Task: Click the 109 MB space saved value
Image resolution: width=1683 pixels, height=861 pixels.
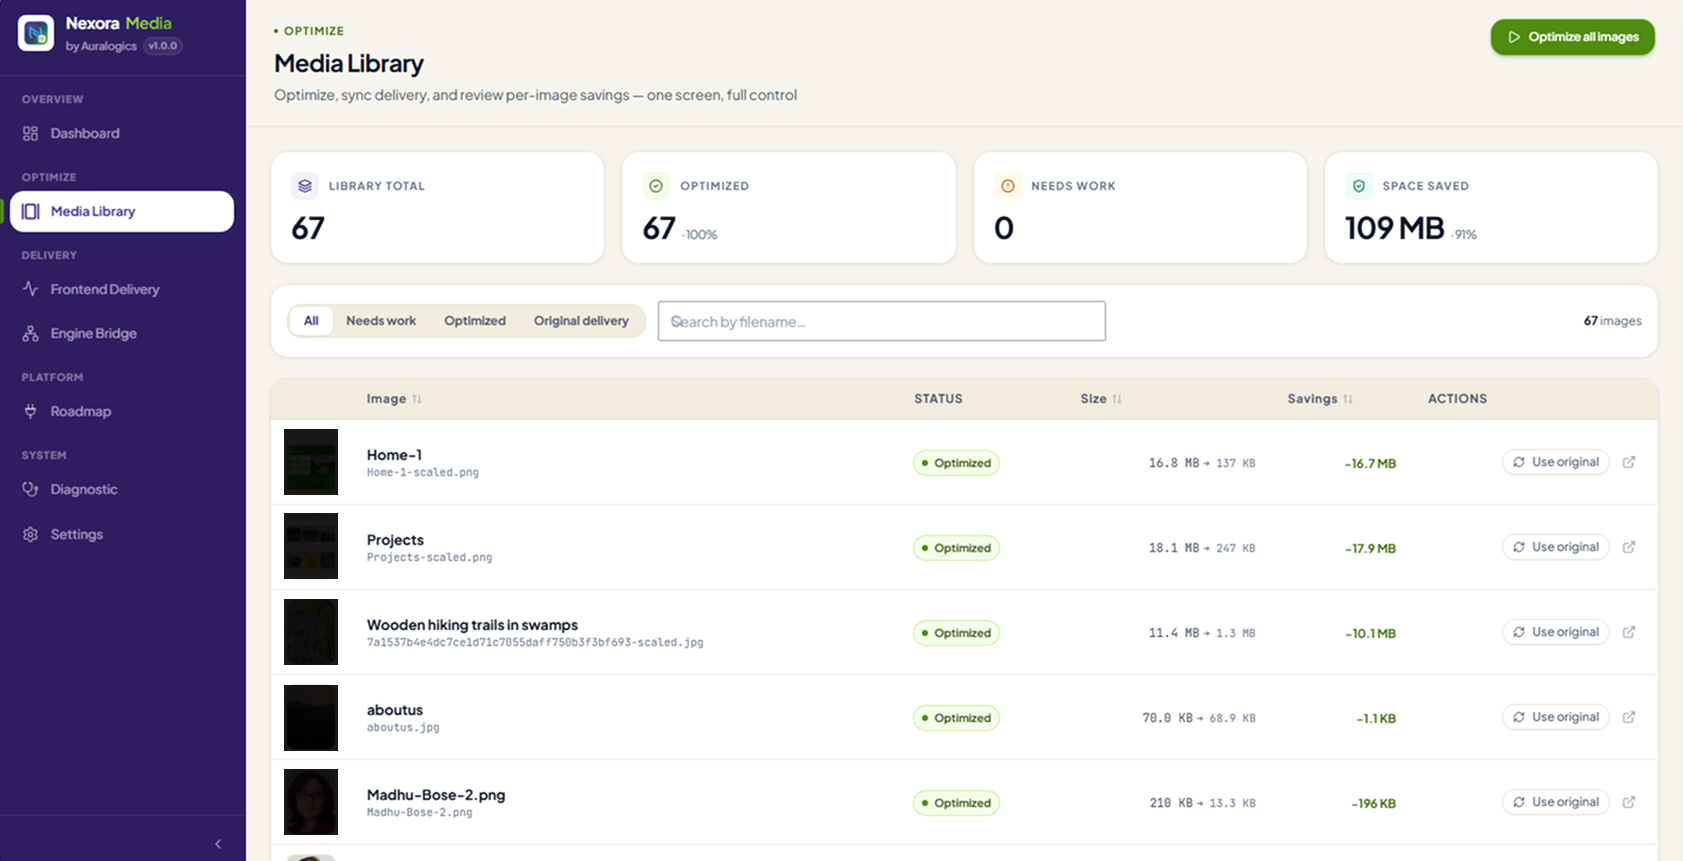Action: (x=1394, y=228)
